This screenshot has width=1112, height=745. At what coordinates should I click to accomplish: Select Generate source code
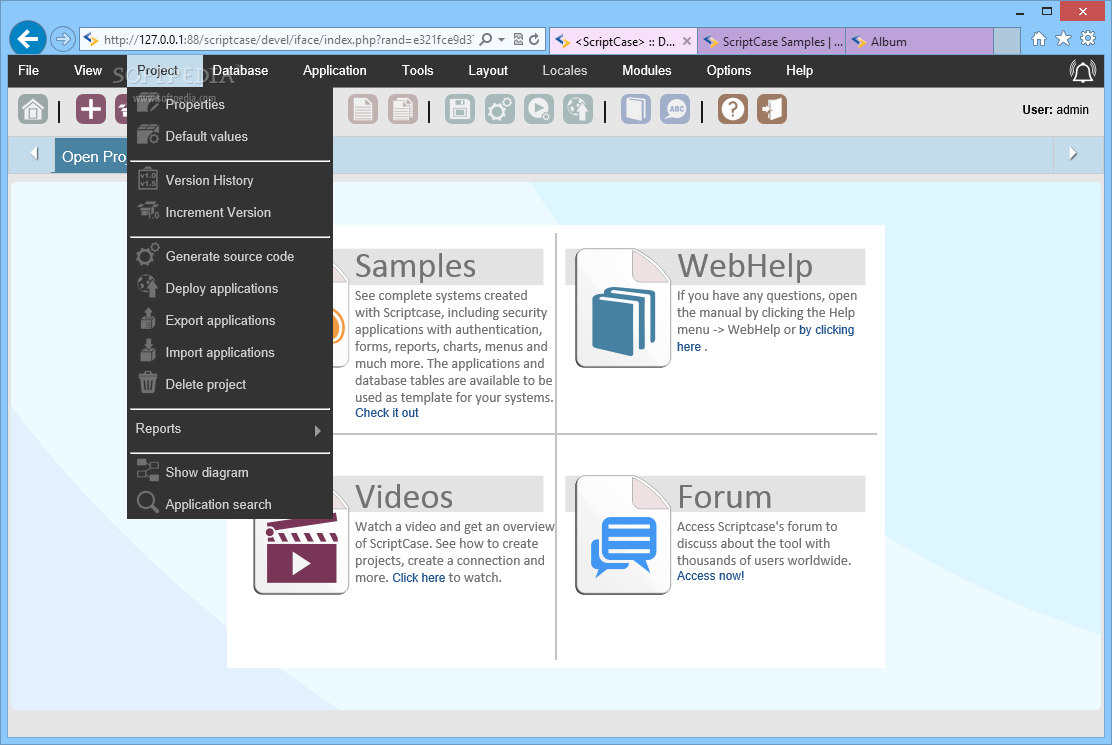pos(230,256)
